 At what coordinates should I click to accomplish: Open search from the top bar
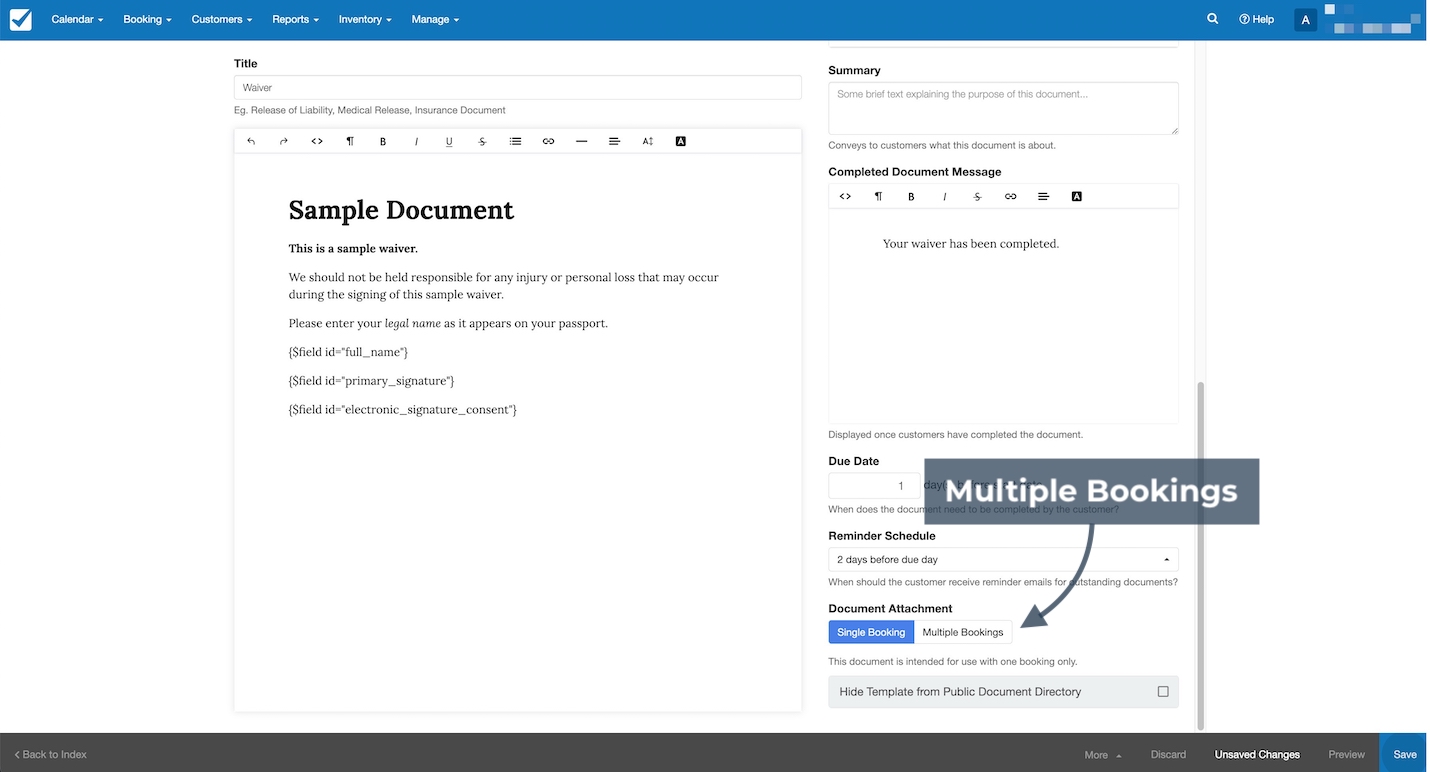1212,19
